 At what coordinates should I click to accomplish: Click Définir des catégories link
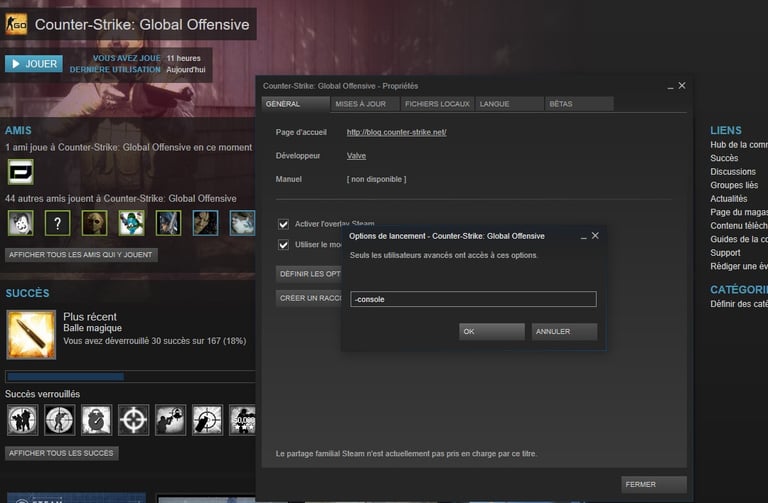pyautogui.click(x=739, y=304)
